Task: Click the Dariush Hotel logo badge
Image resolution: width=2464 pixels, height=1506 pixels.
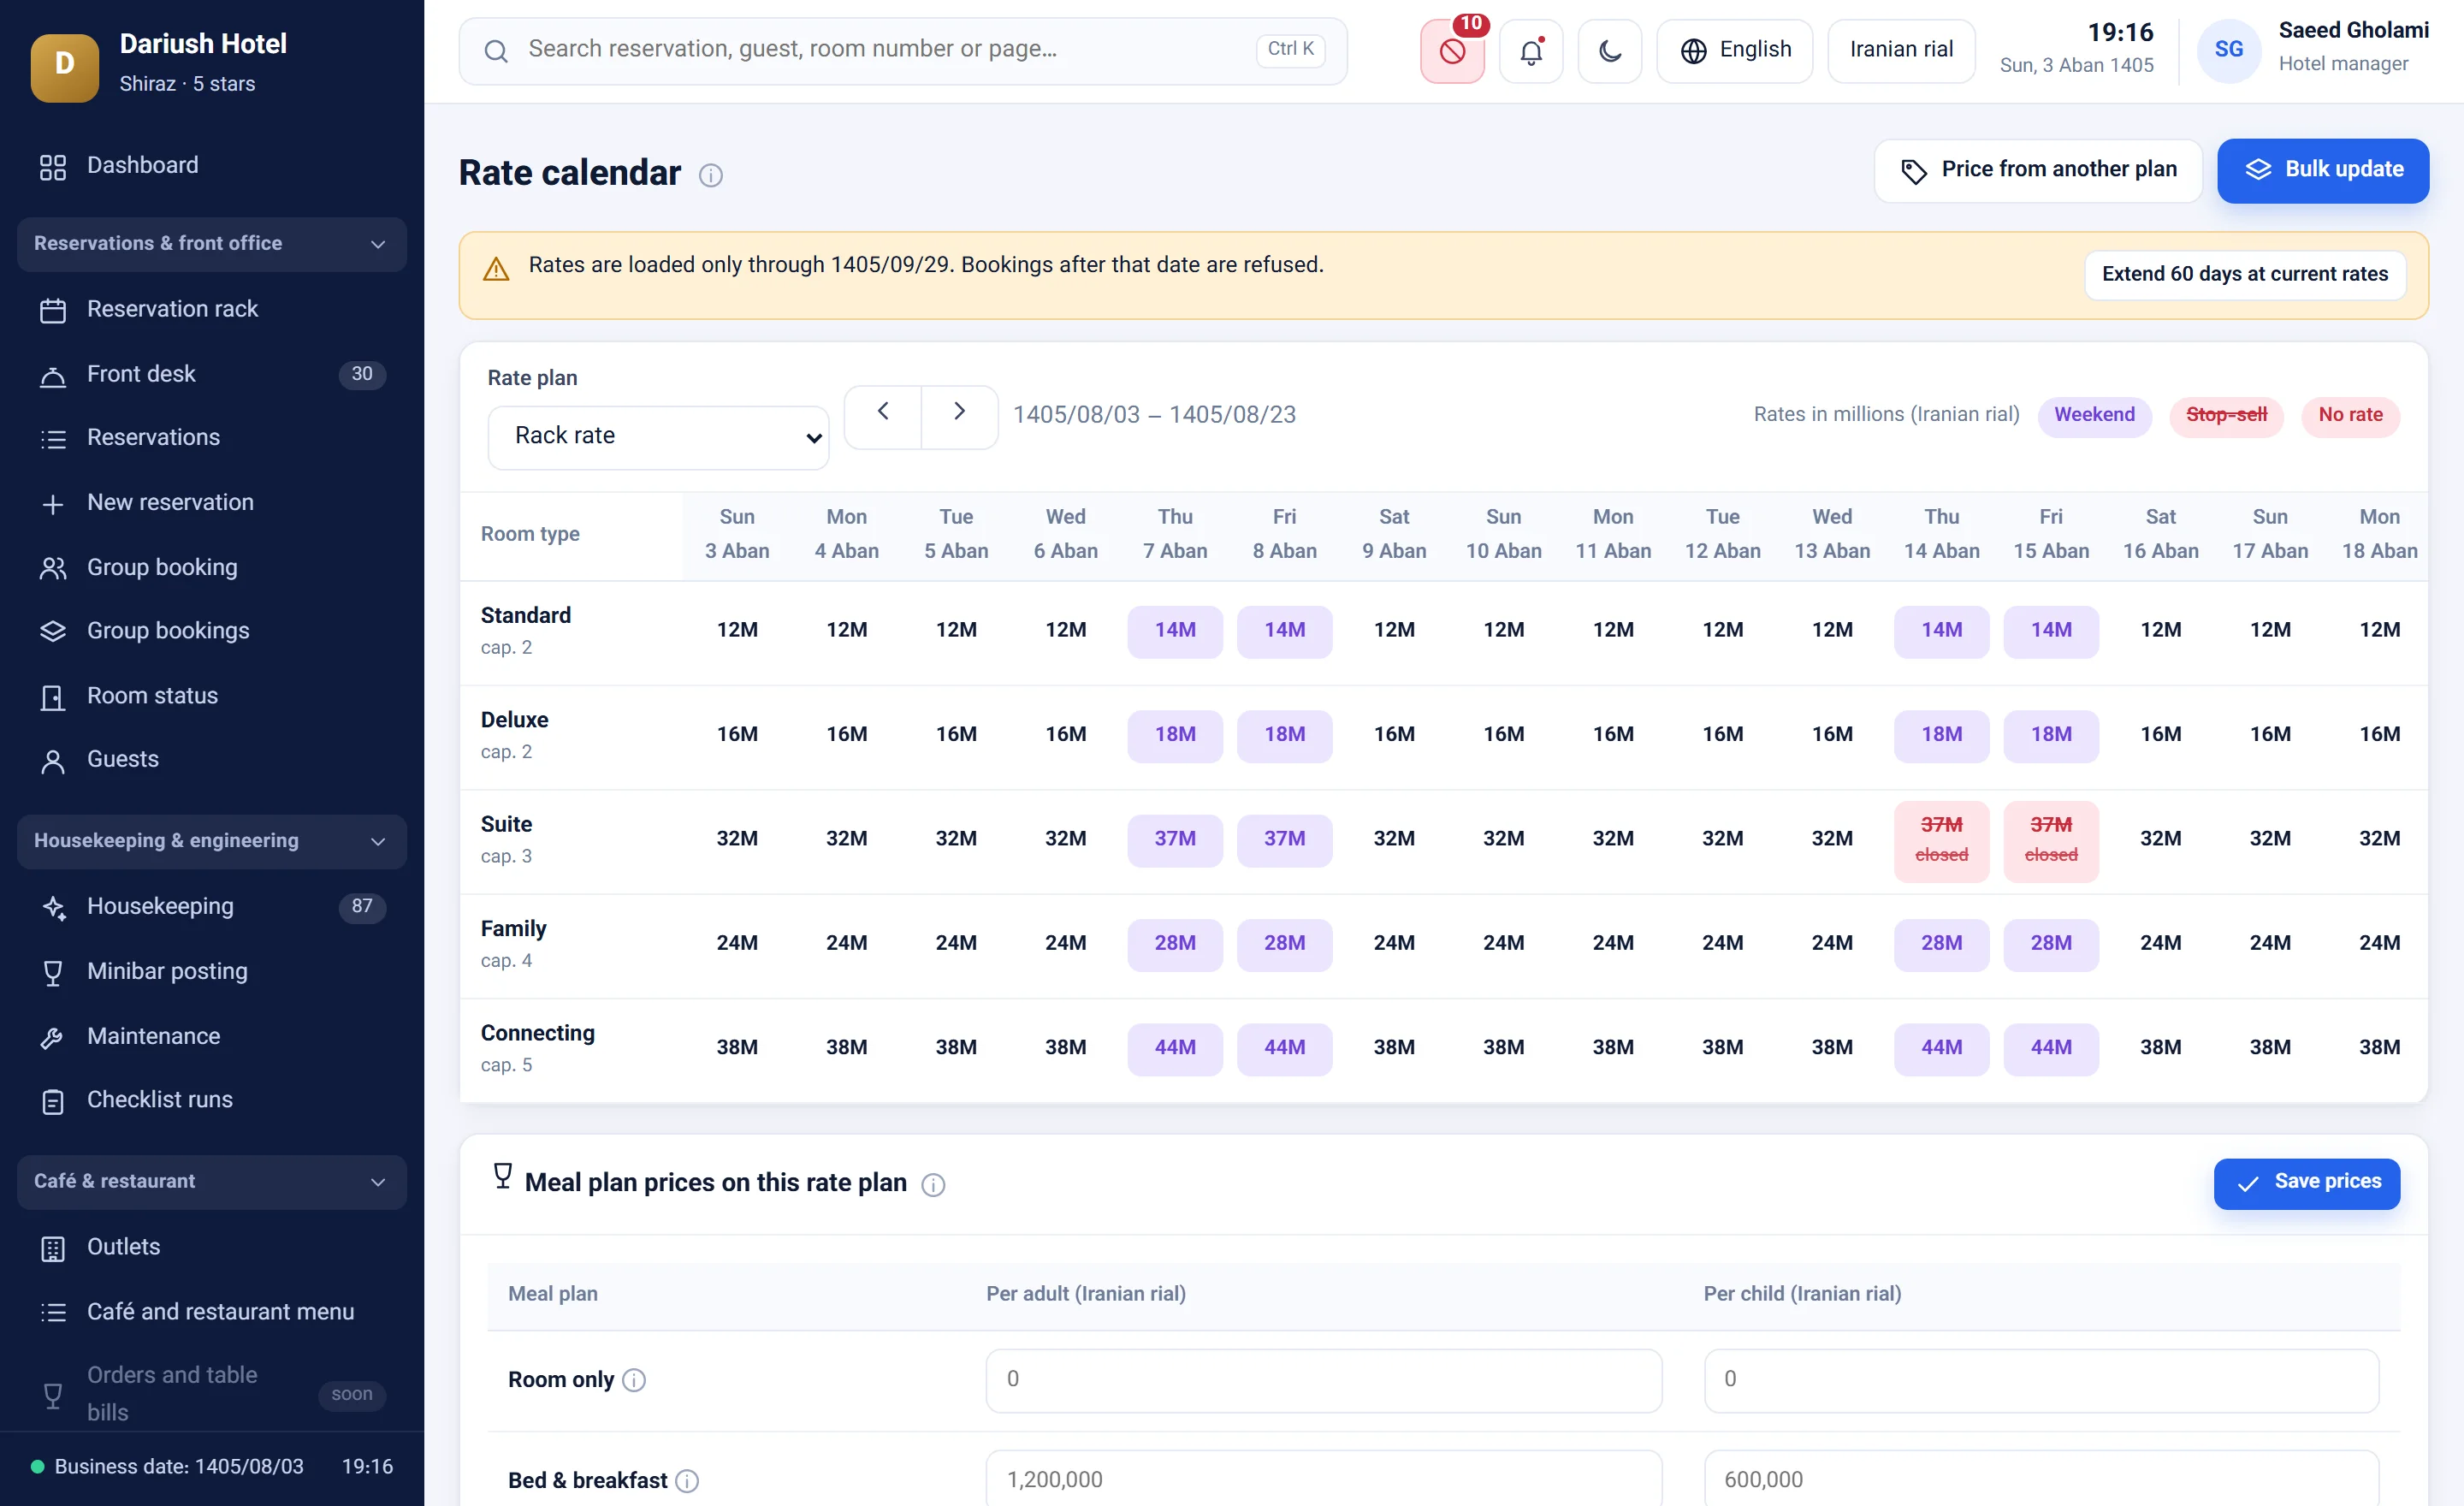Action: (65, 66)
